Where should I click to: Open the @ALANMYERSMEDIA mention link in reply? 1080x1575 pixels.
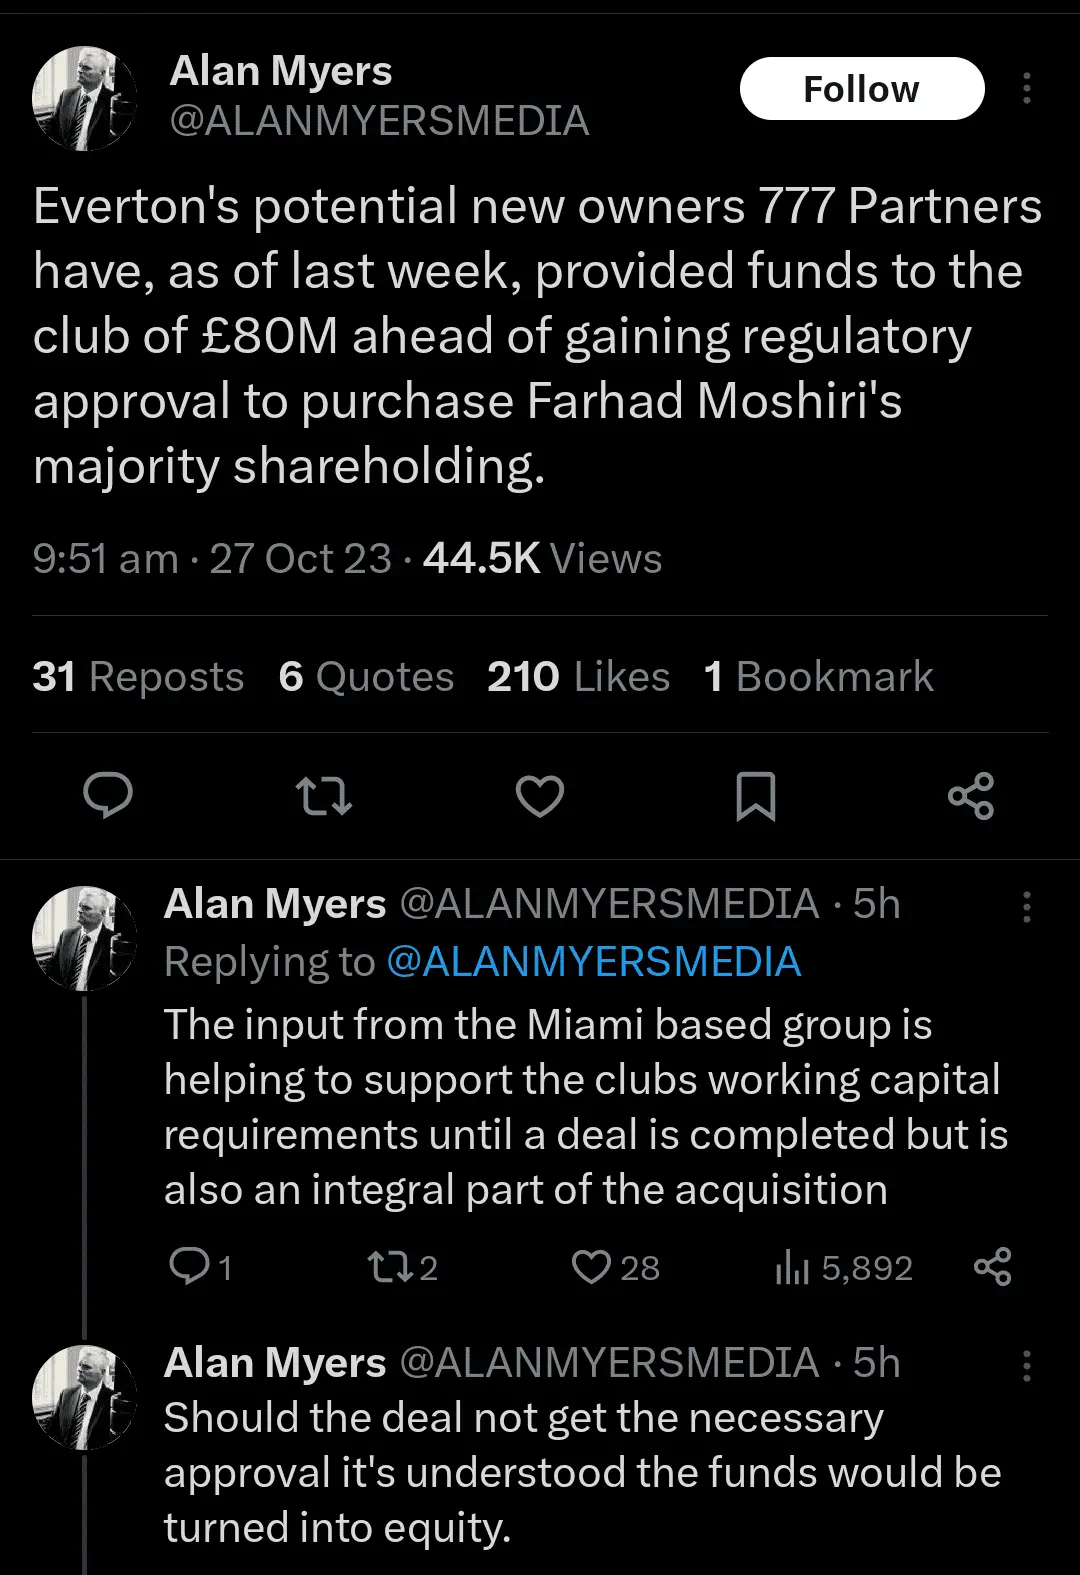[593, 962]
